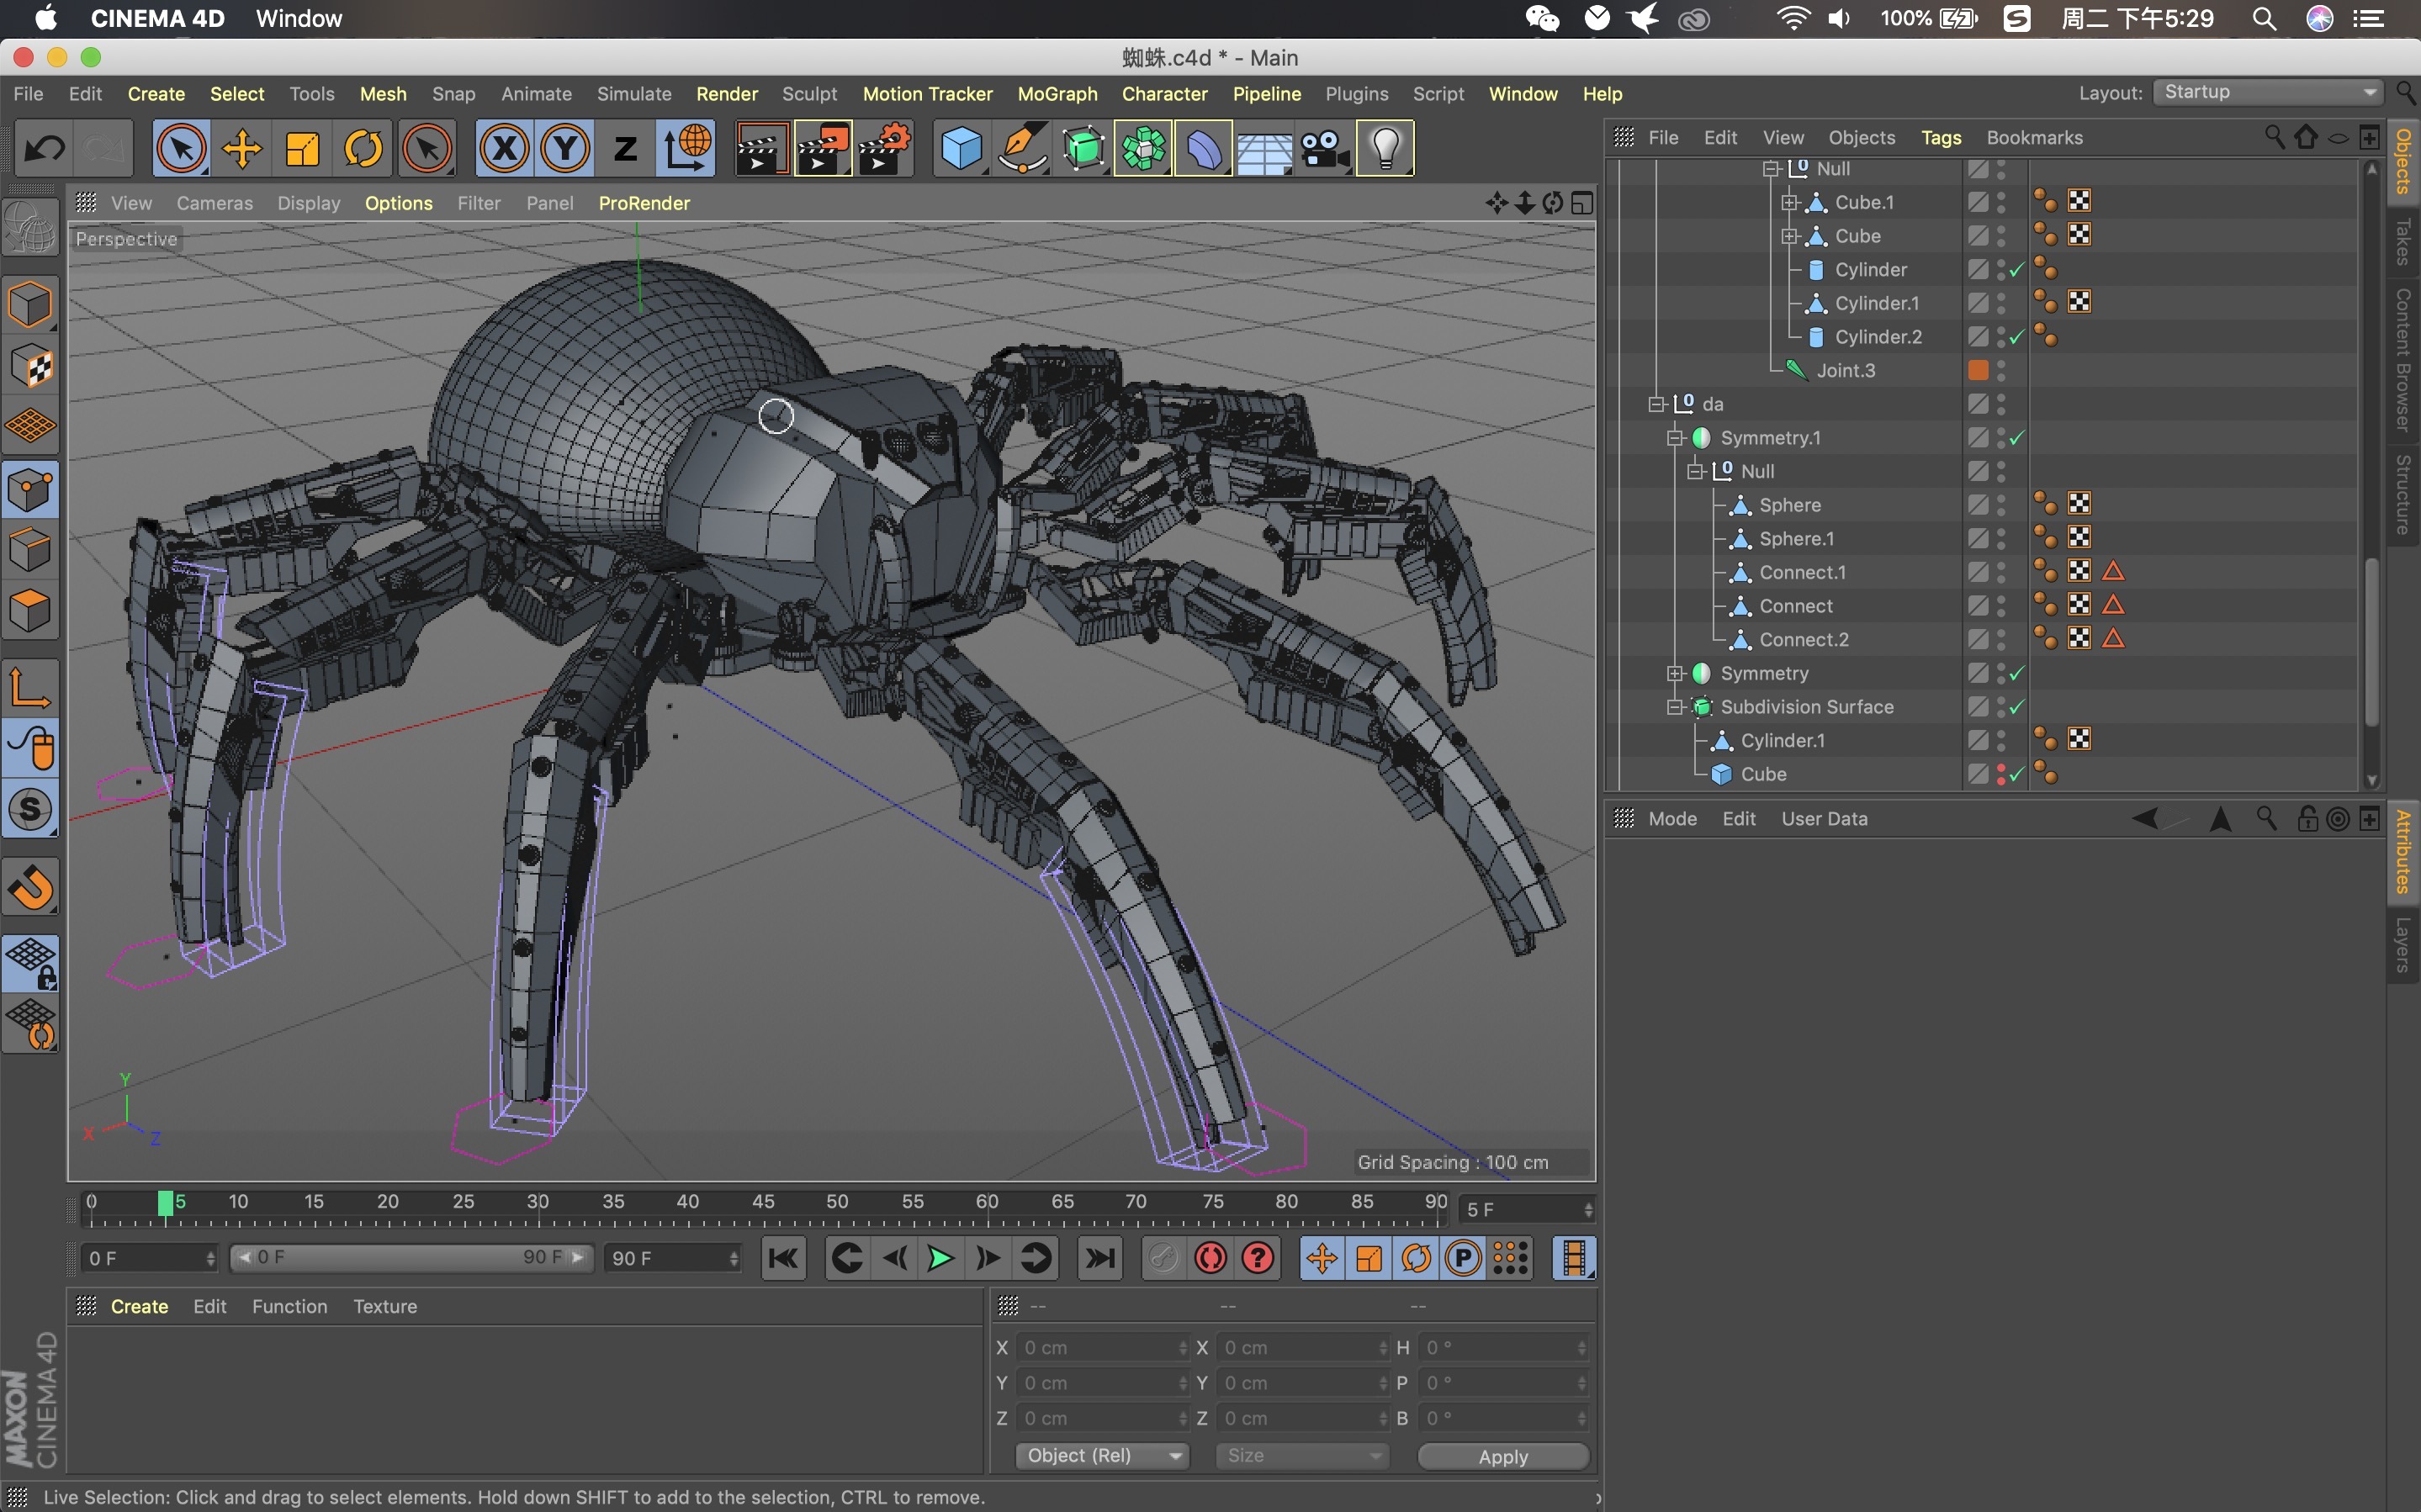This screenshot has height=1512, width=2421.
Task: Select Connect.1 object in tree
Action: [x=1802, y=572]
